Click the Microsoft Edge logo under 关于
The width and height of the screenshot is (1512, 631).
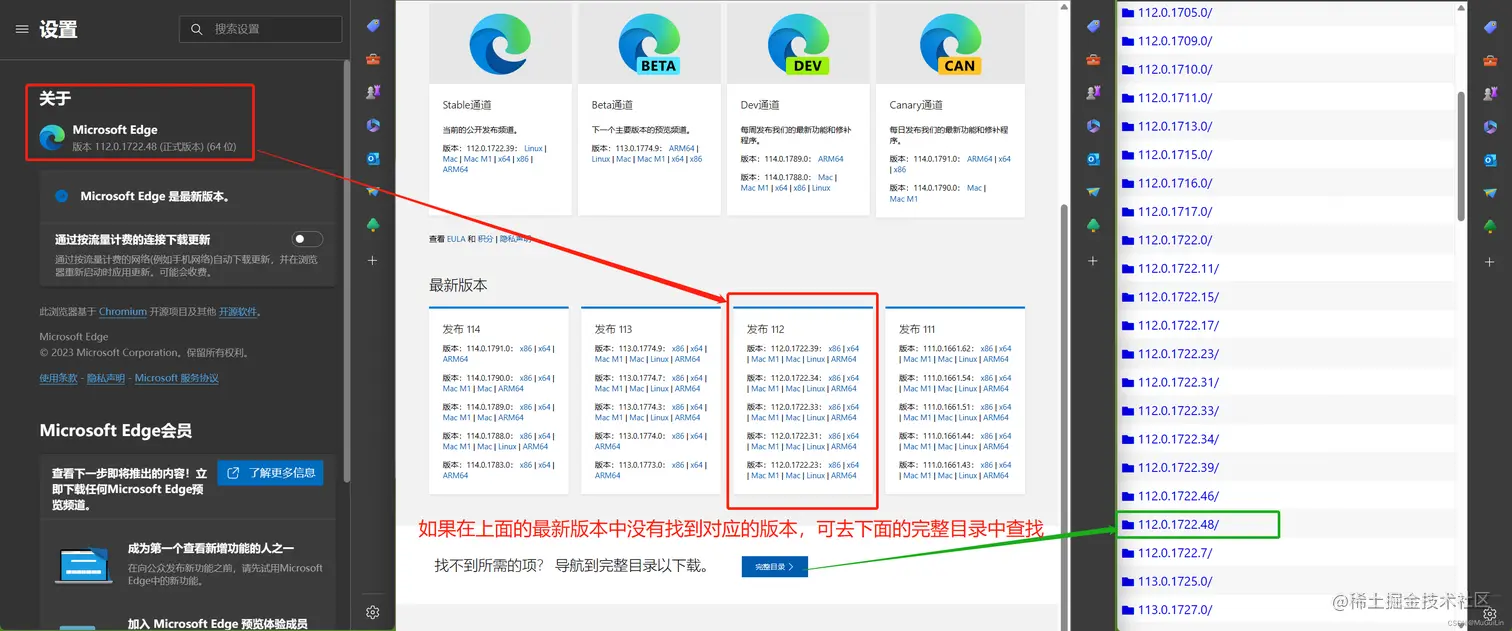point(52,137)
